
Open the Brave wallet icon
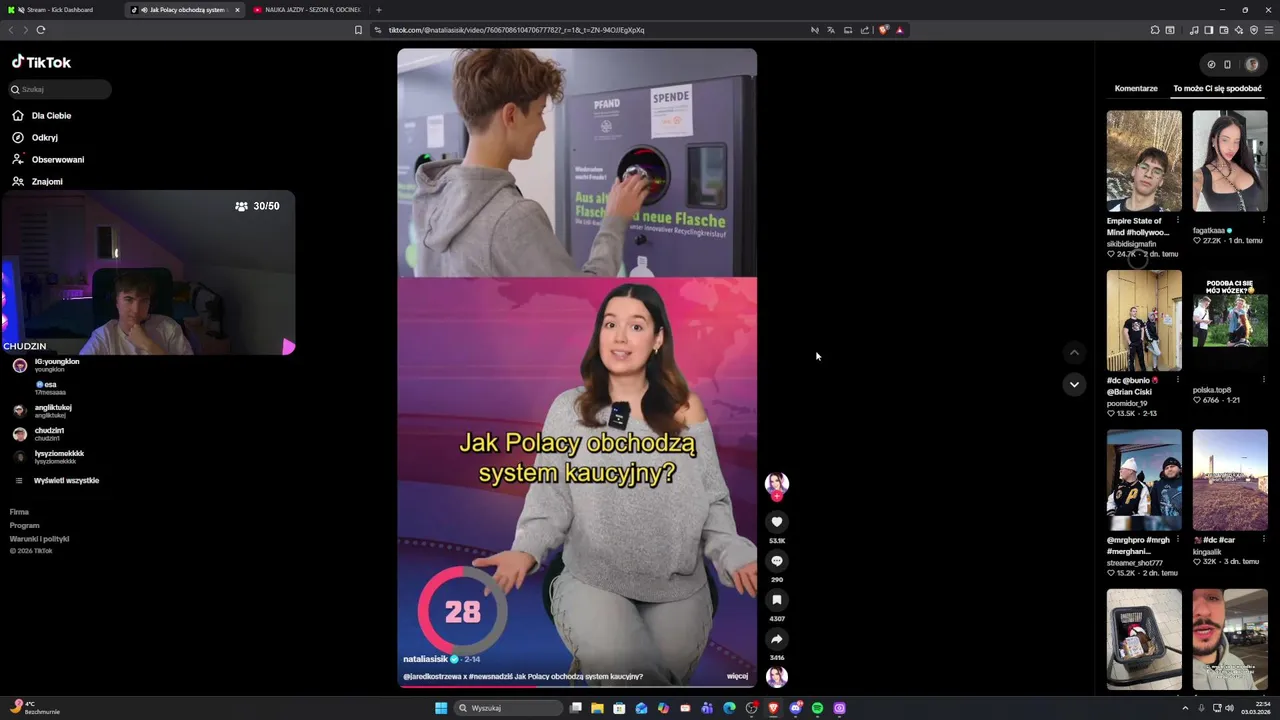tap(1223, 30)
